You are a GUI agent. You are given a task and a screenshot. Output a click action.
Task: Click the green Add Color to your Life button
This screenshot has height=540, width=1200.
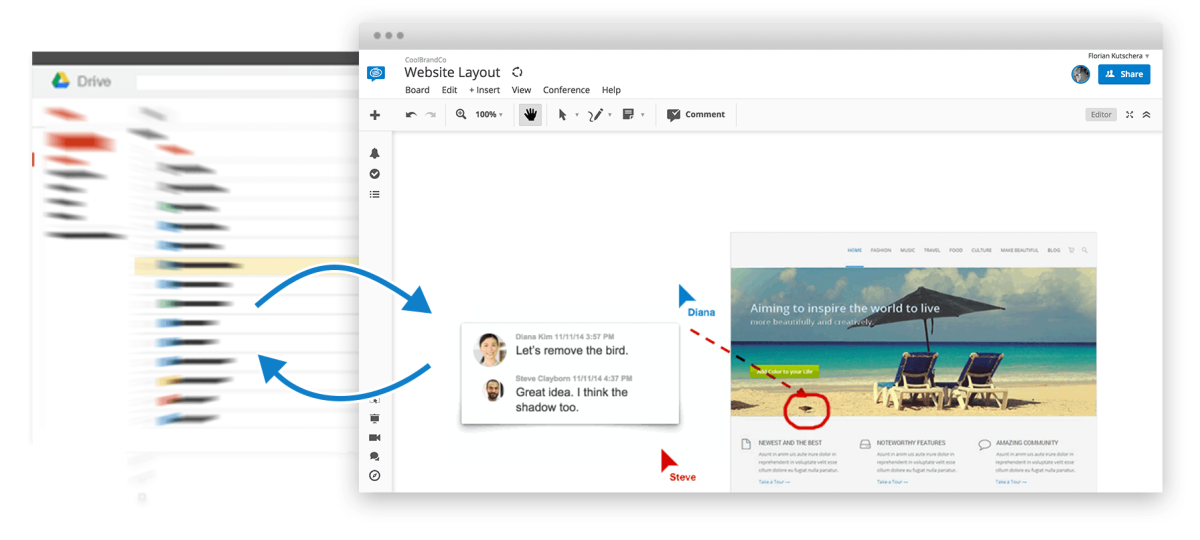click(785, 371)
